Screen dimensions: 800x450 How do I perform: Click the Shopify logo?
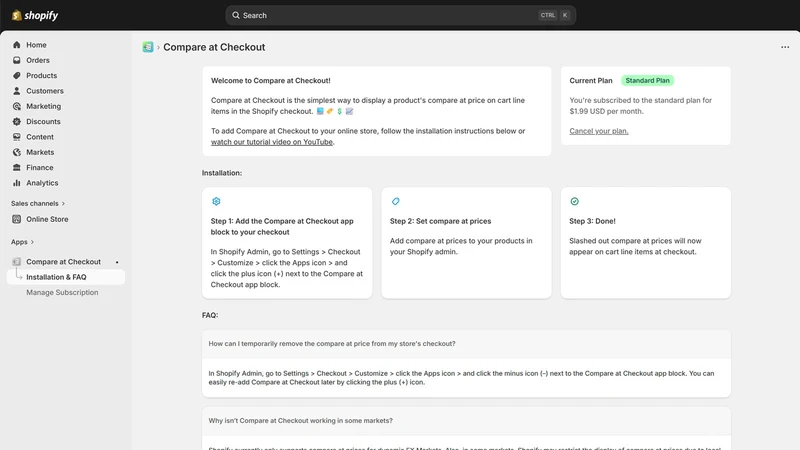[35, 15]
